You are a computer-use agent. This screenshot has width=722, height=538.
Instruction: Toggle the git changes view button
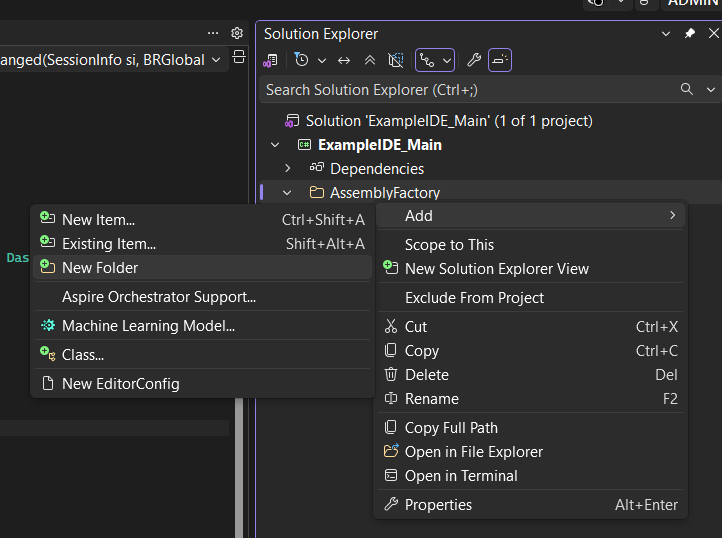tap(427, 60)
